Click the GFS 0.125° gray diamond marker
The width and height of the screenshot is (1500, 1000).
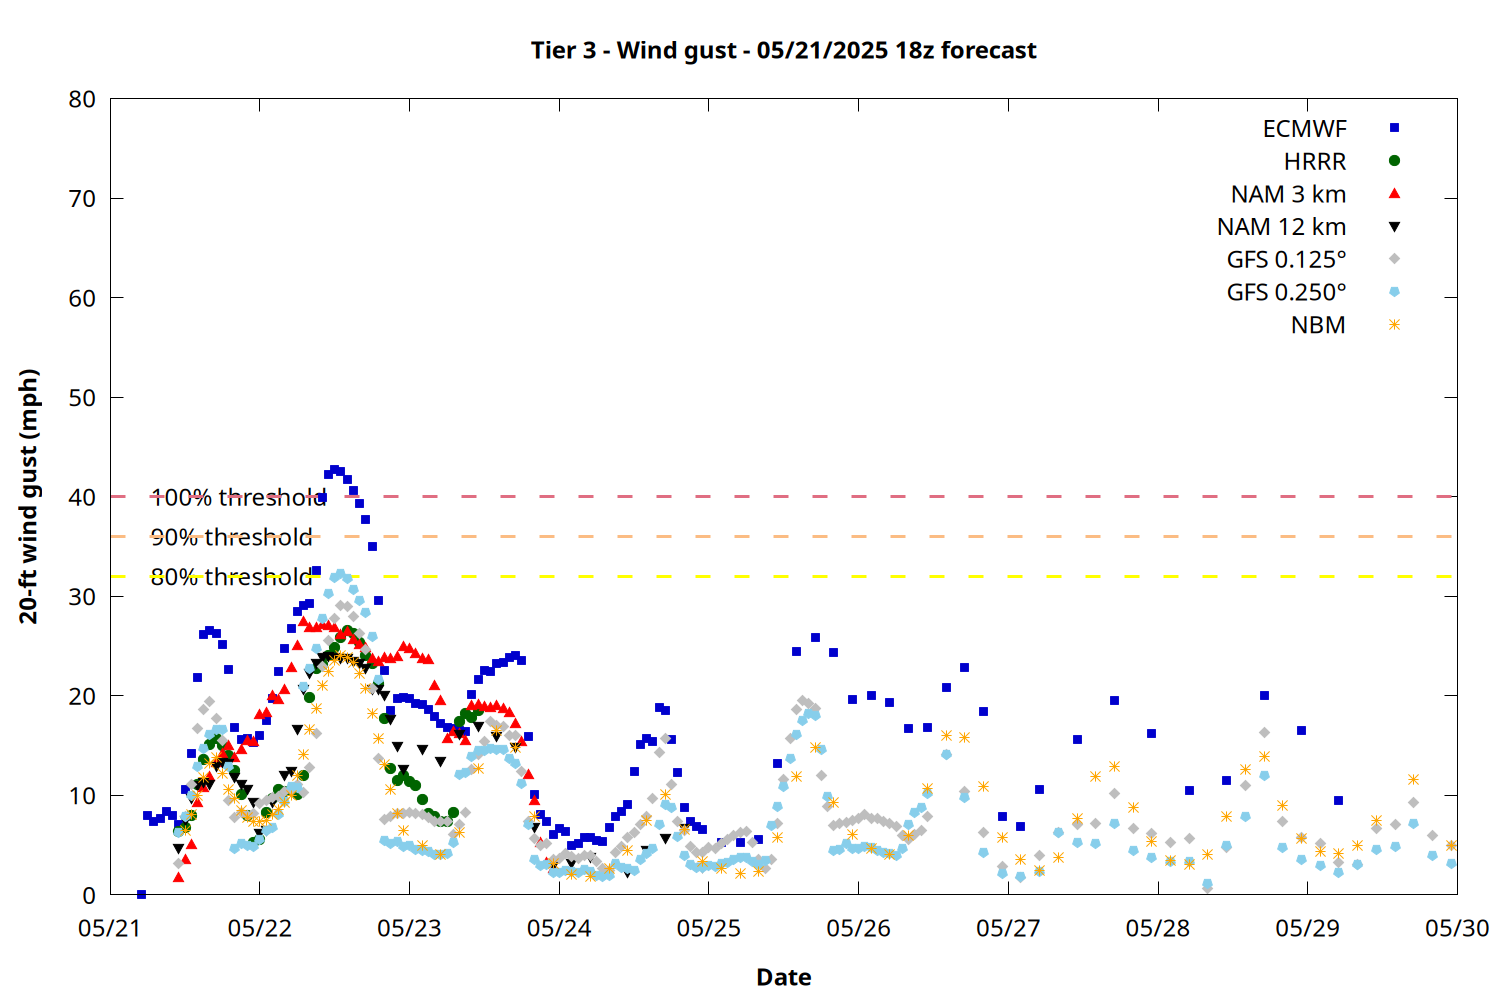[1394, 259]
